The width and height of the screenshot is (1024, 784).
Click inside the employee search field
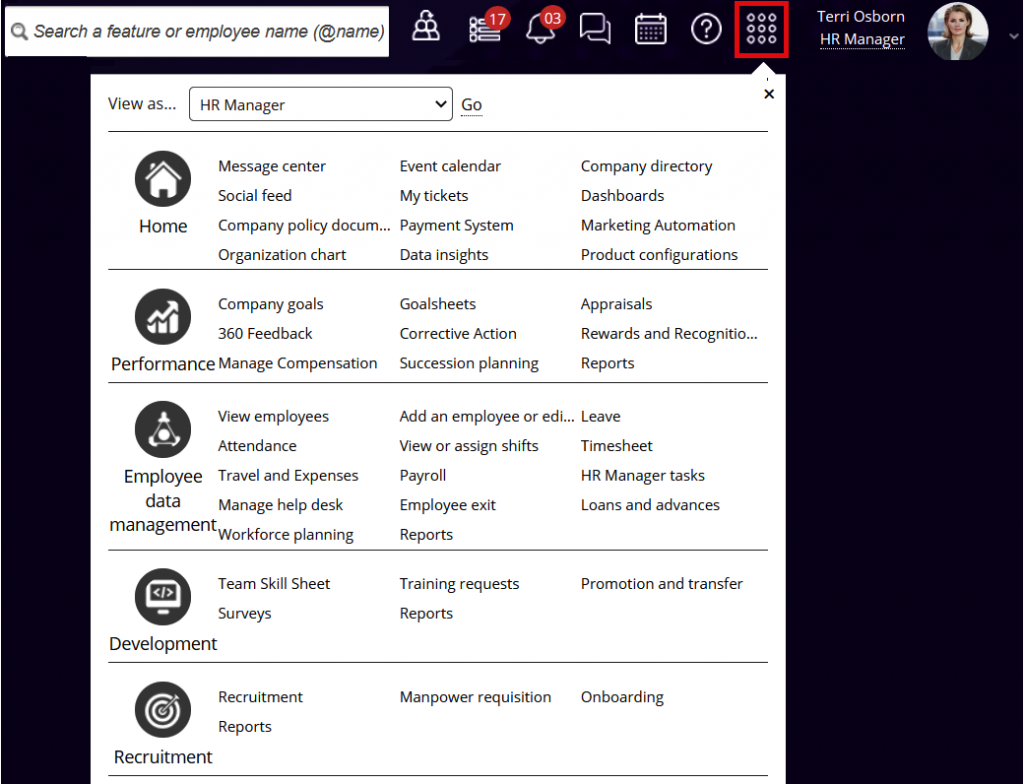click(x=195, y=31)
